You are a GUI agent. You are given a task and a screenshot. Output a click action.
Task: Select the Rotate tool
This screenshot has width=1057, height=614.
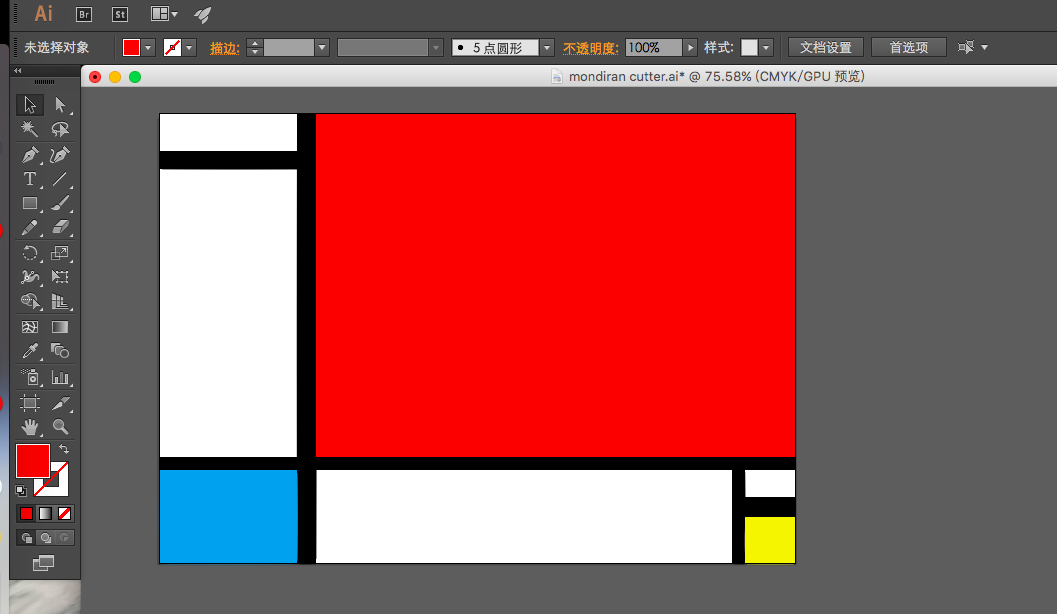point(30,253)
